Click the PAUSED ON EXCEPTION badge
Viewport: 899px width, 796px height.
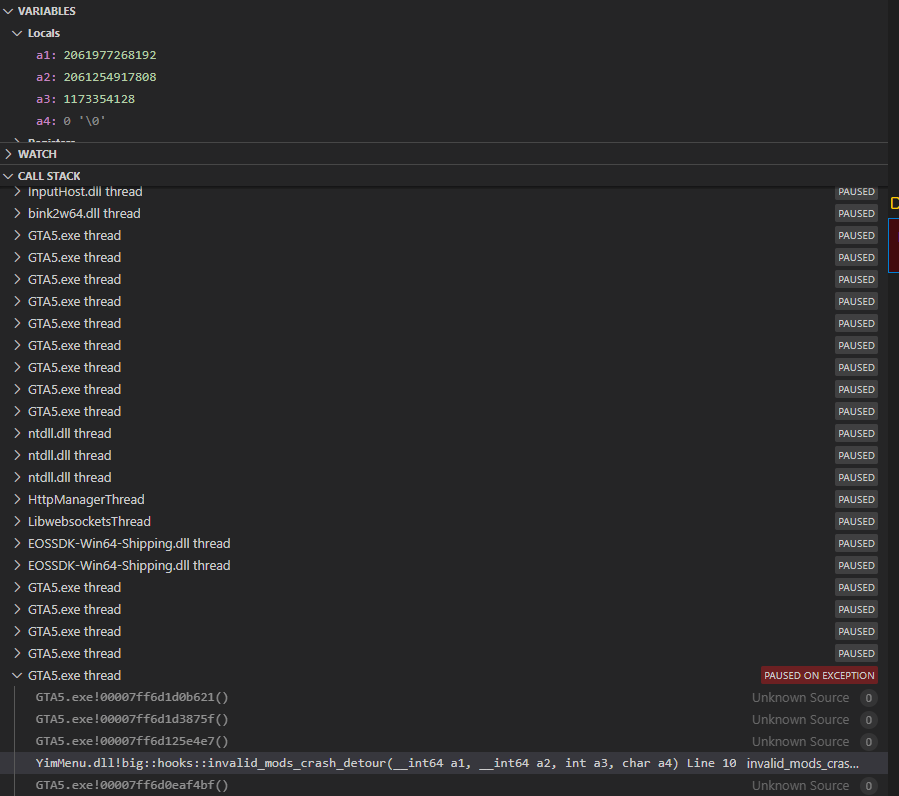(x=819, y=675)
